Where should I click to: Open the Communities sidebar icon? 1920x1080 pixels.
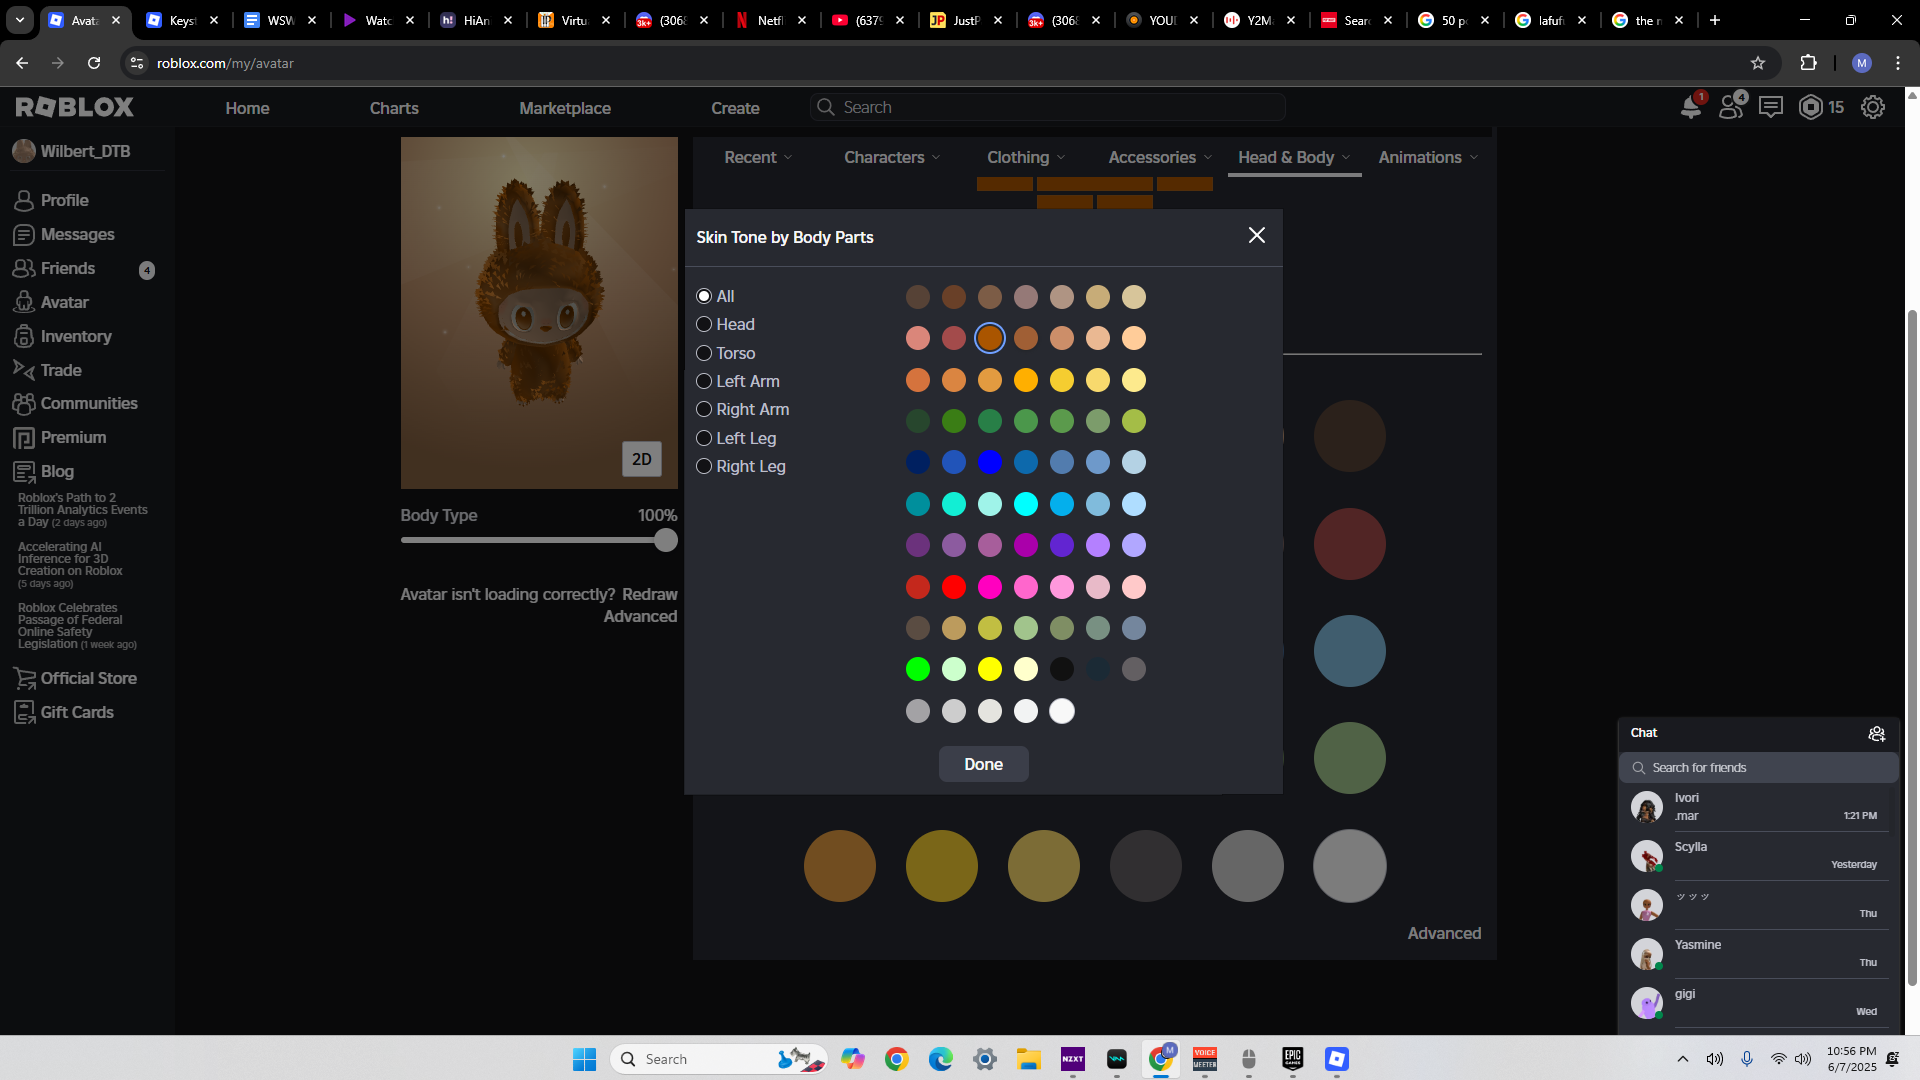coord(24,404)
